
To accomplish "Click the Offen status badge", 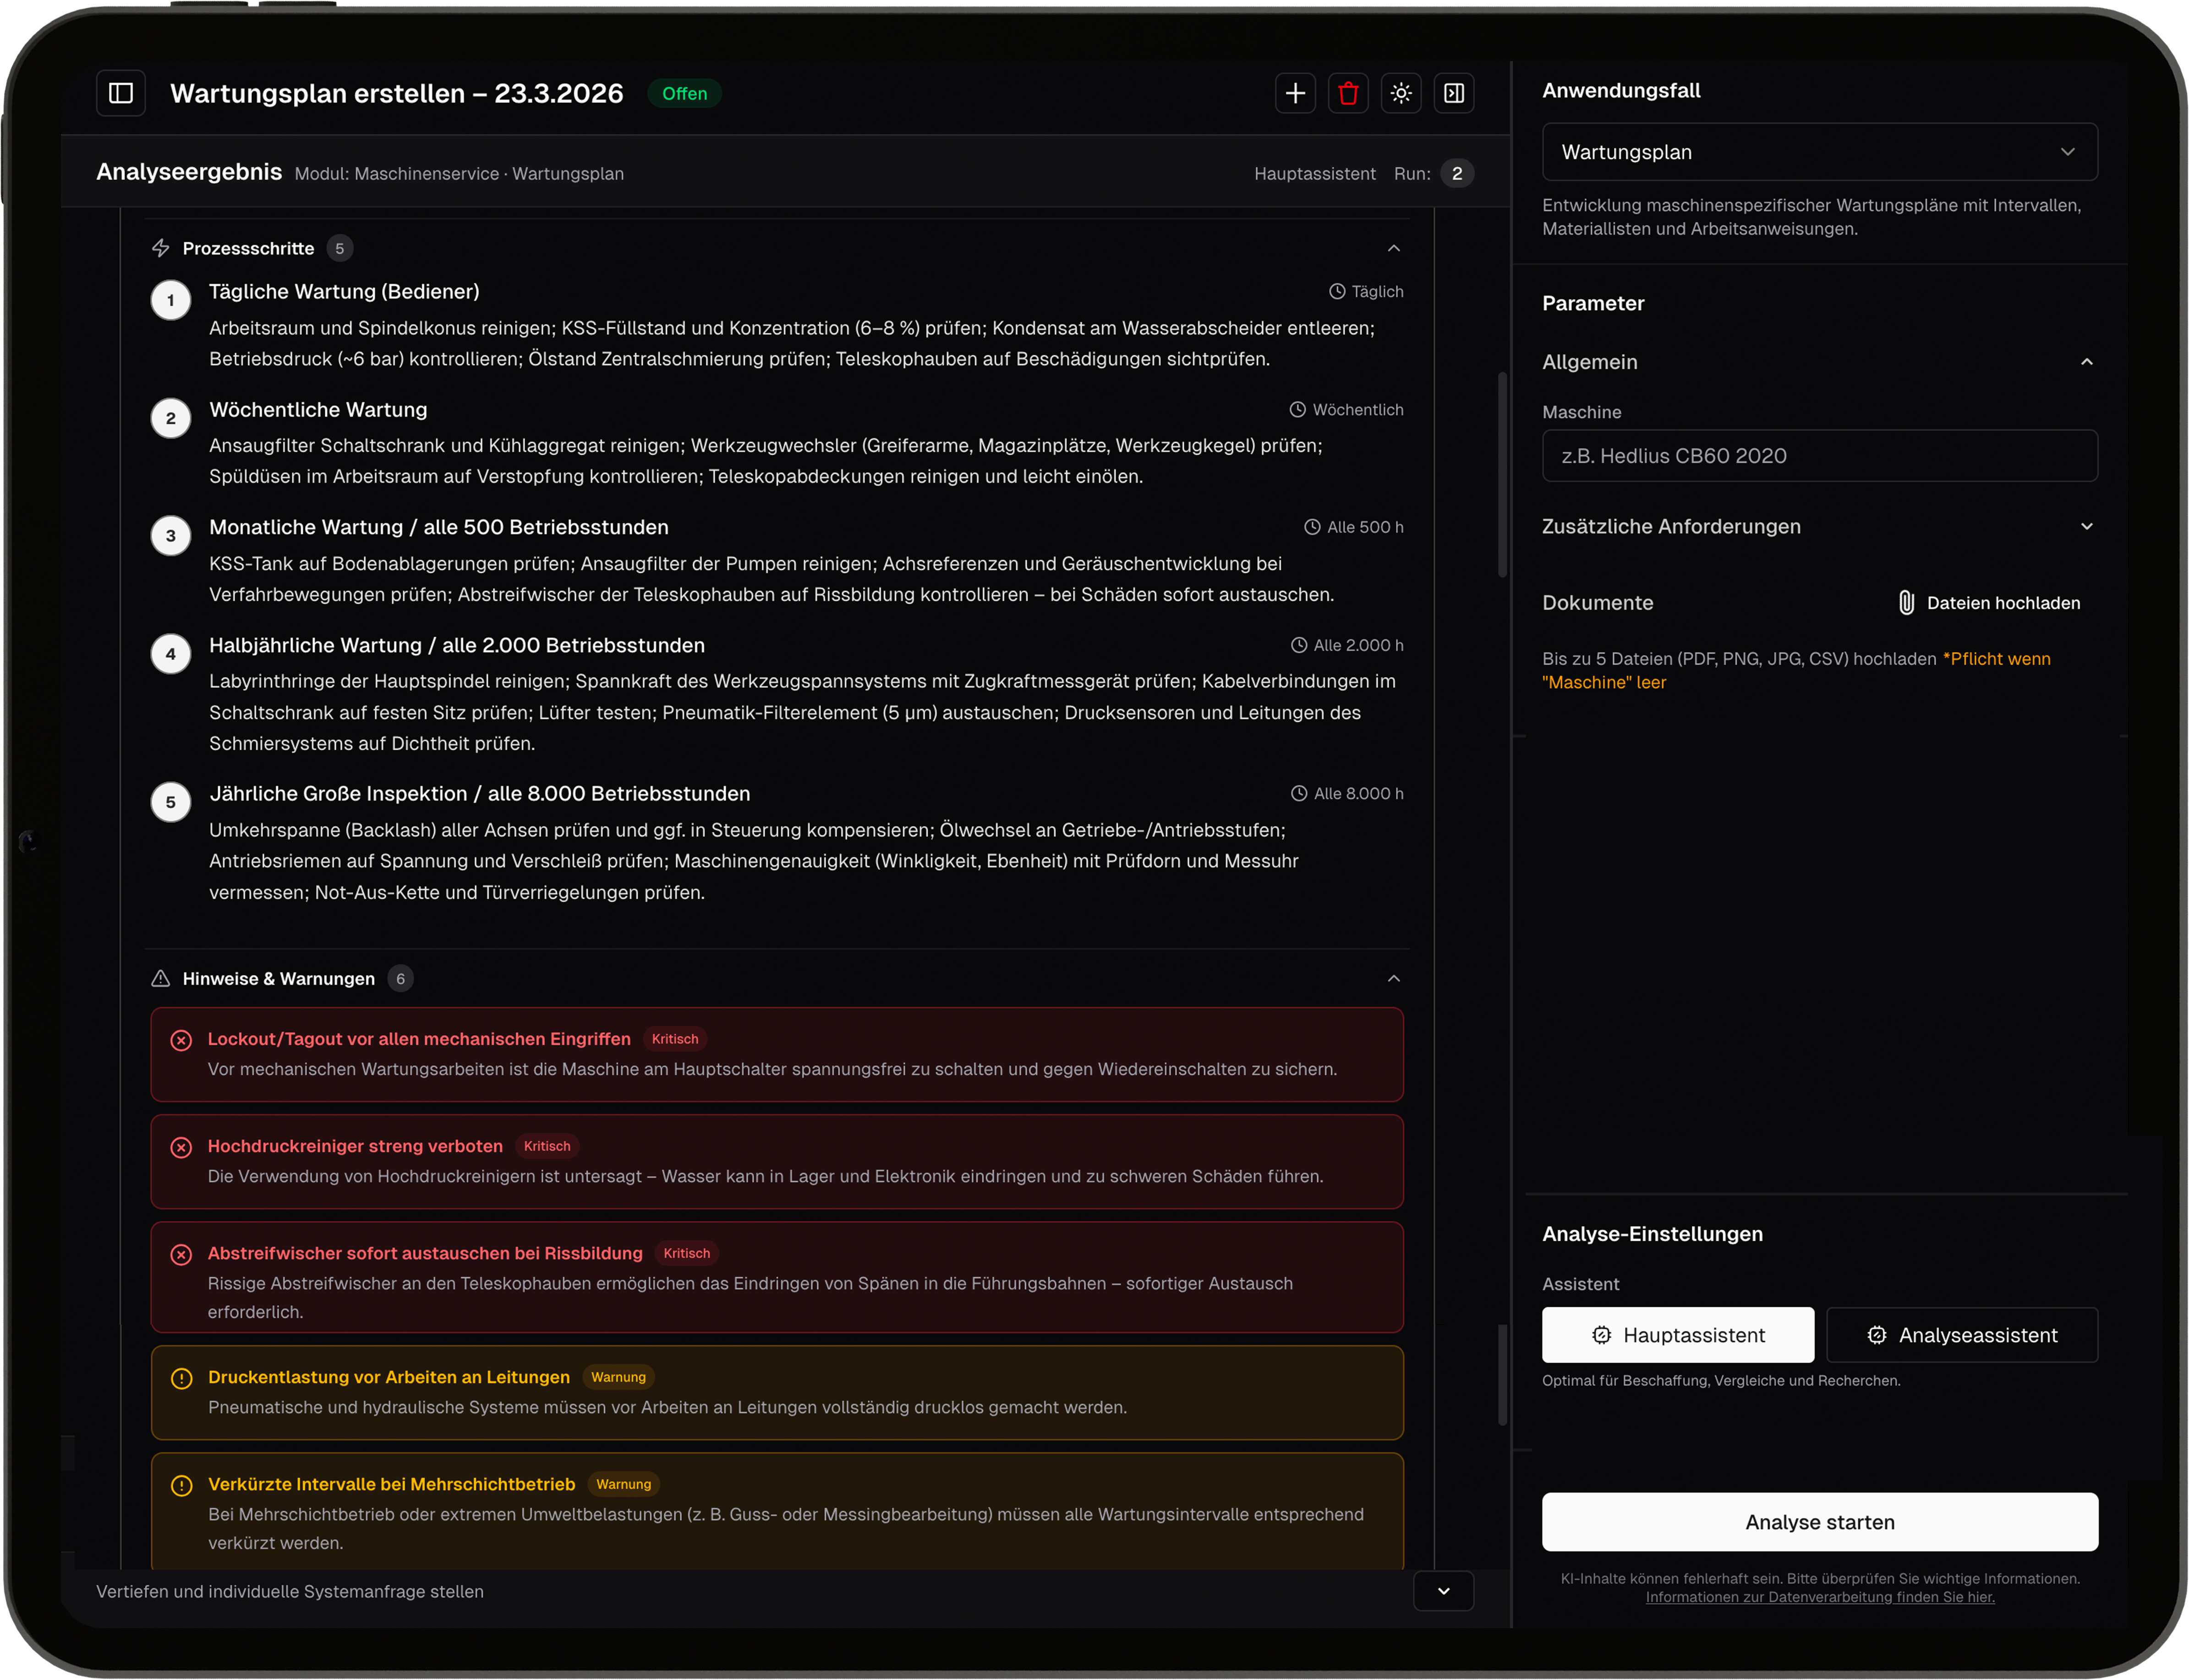I will [684, 93].
